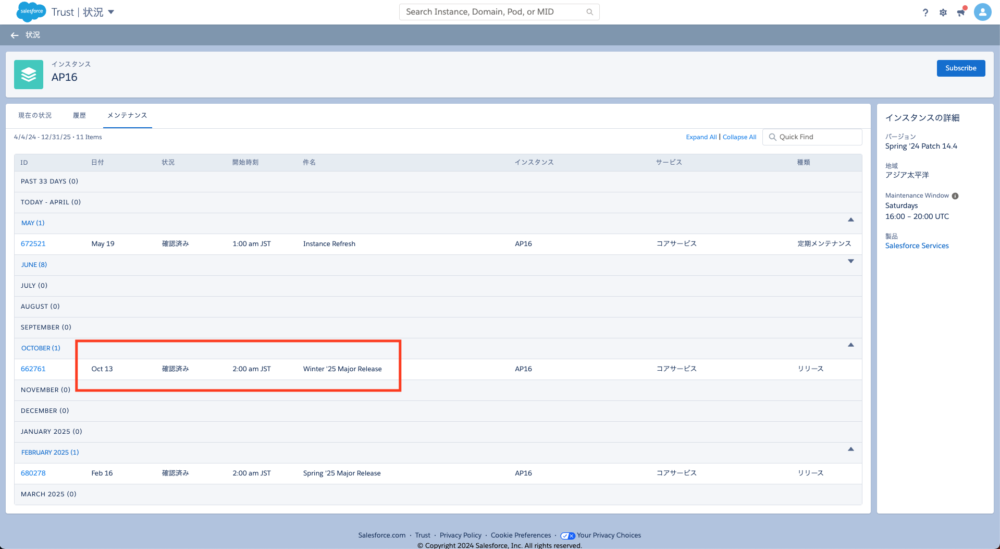Click the MARCH 2025 (0) row

(x=438, y=494)
